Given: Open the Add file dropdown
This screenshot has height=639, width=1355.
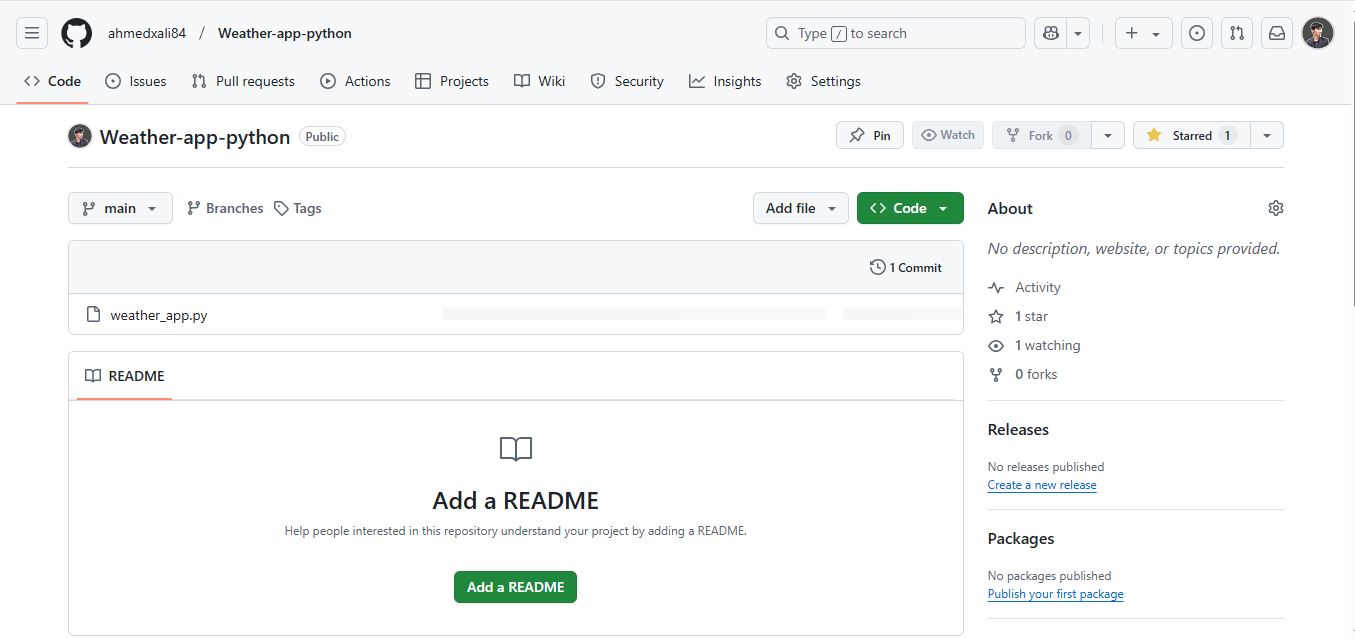Looking at the screenshot, I should coord(800,208).
